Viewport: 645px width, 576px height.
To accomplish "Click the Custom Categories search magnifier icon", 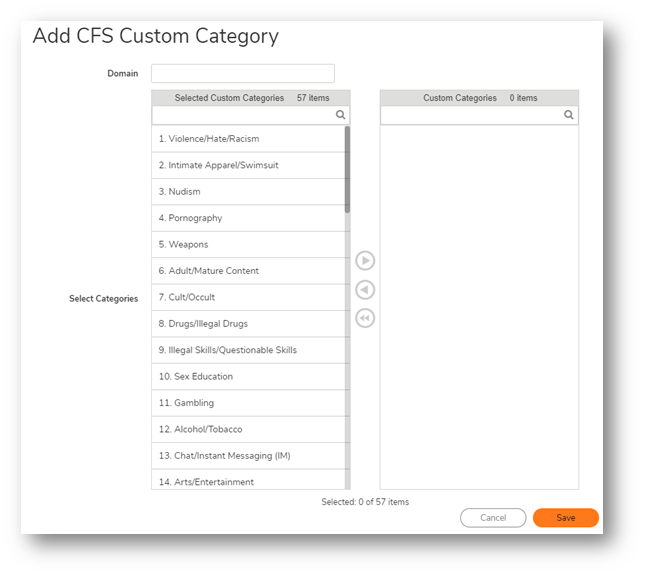I will (x=568, y=115).
